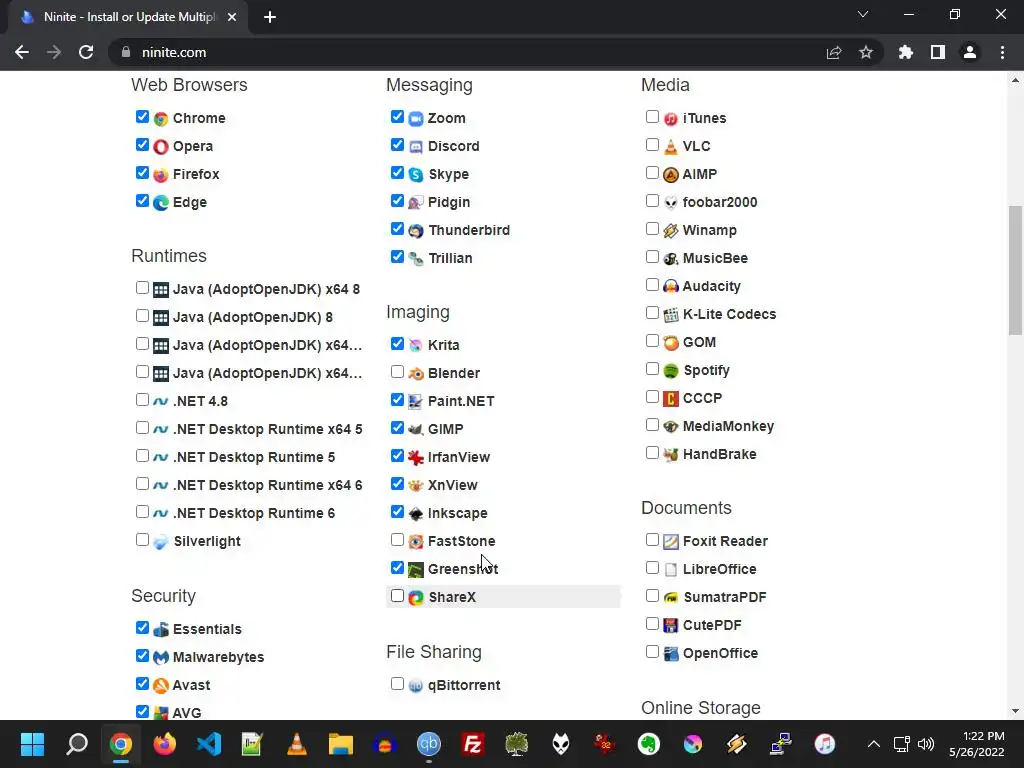Open a new browser tab
The height and width of the screenshot is (768, 1024).
pos(270,18)
